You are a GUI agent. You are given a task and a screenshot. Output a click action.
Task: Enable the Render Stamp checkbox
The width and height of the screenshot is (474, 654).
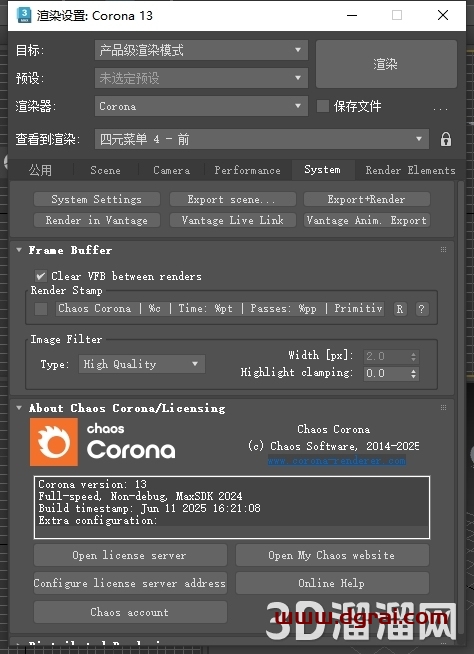41,309
